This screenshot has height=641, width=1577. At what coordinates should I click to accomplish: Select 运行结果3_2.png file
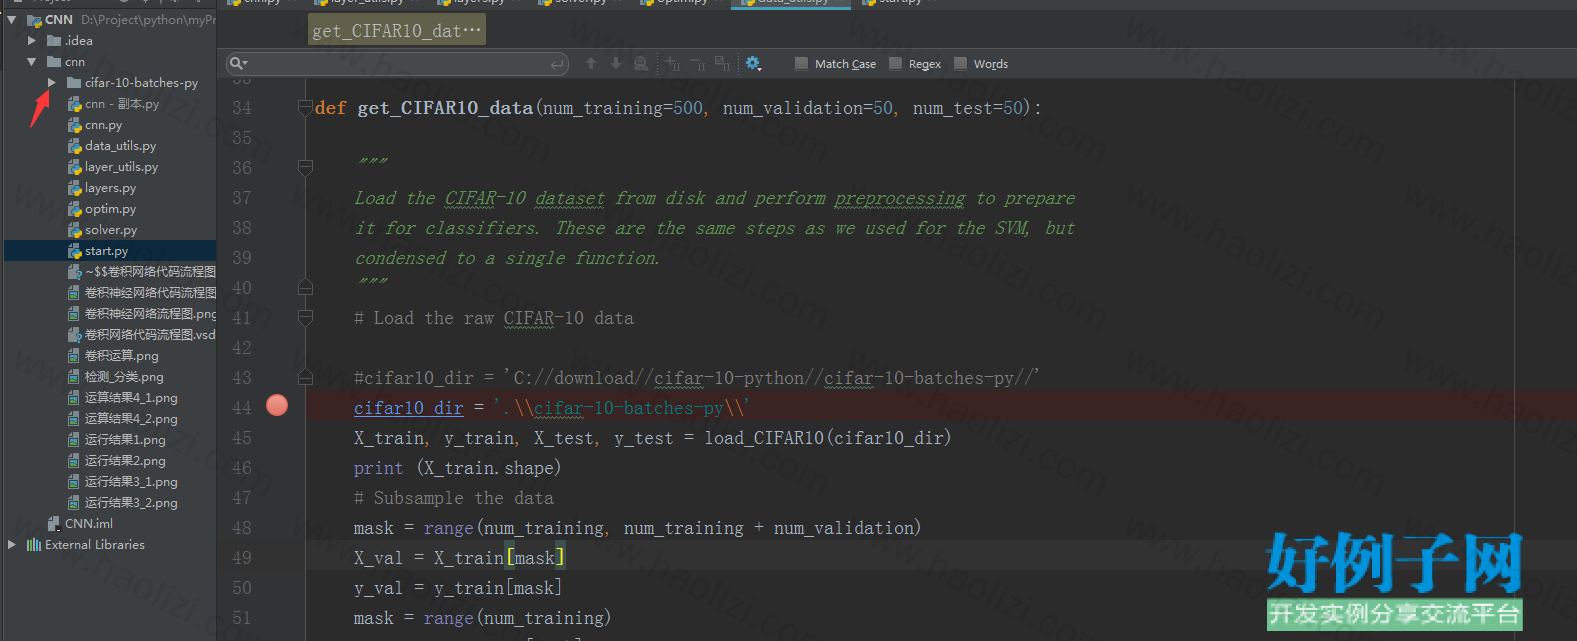pyautogui.click(x=131, y=503)
